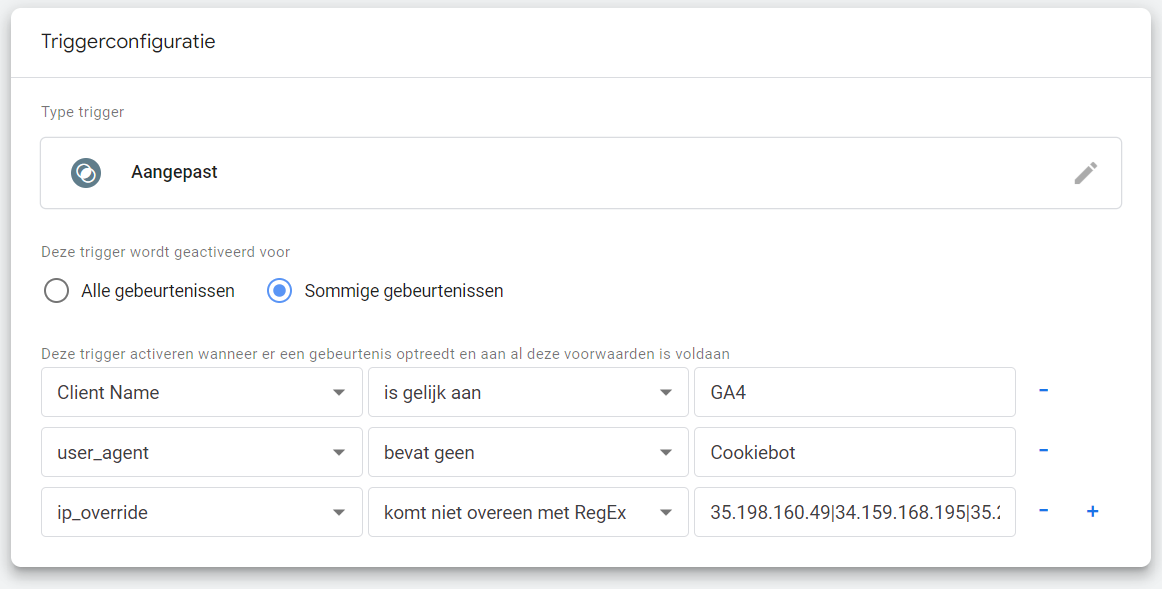Open the ip_override variable dropdown
The width and height of the screenshot is (1162, 589).
[x=201, y=512]
